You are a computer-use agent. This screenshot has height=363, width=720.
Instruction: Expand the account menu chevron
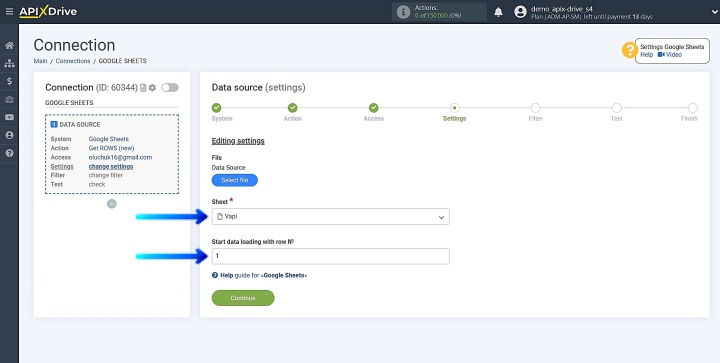[714, 12]
